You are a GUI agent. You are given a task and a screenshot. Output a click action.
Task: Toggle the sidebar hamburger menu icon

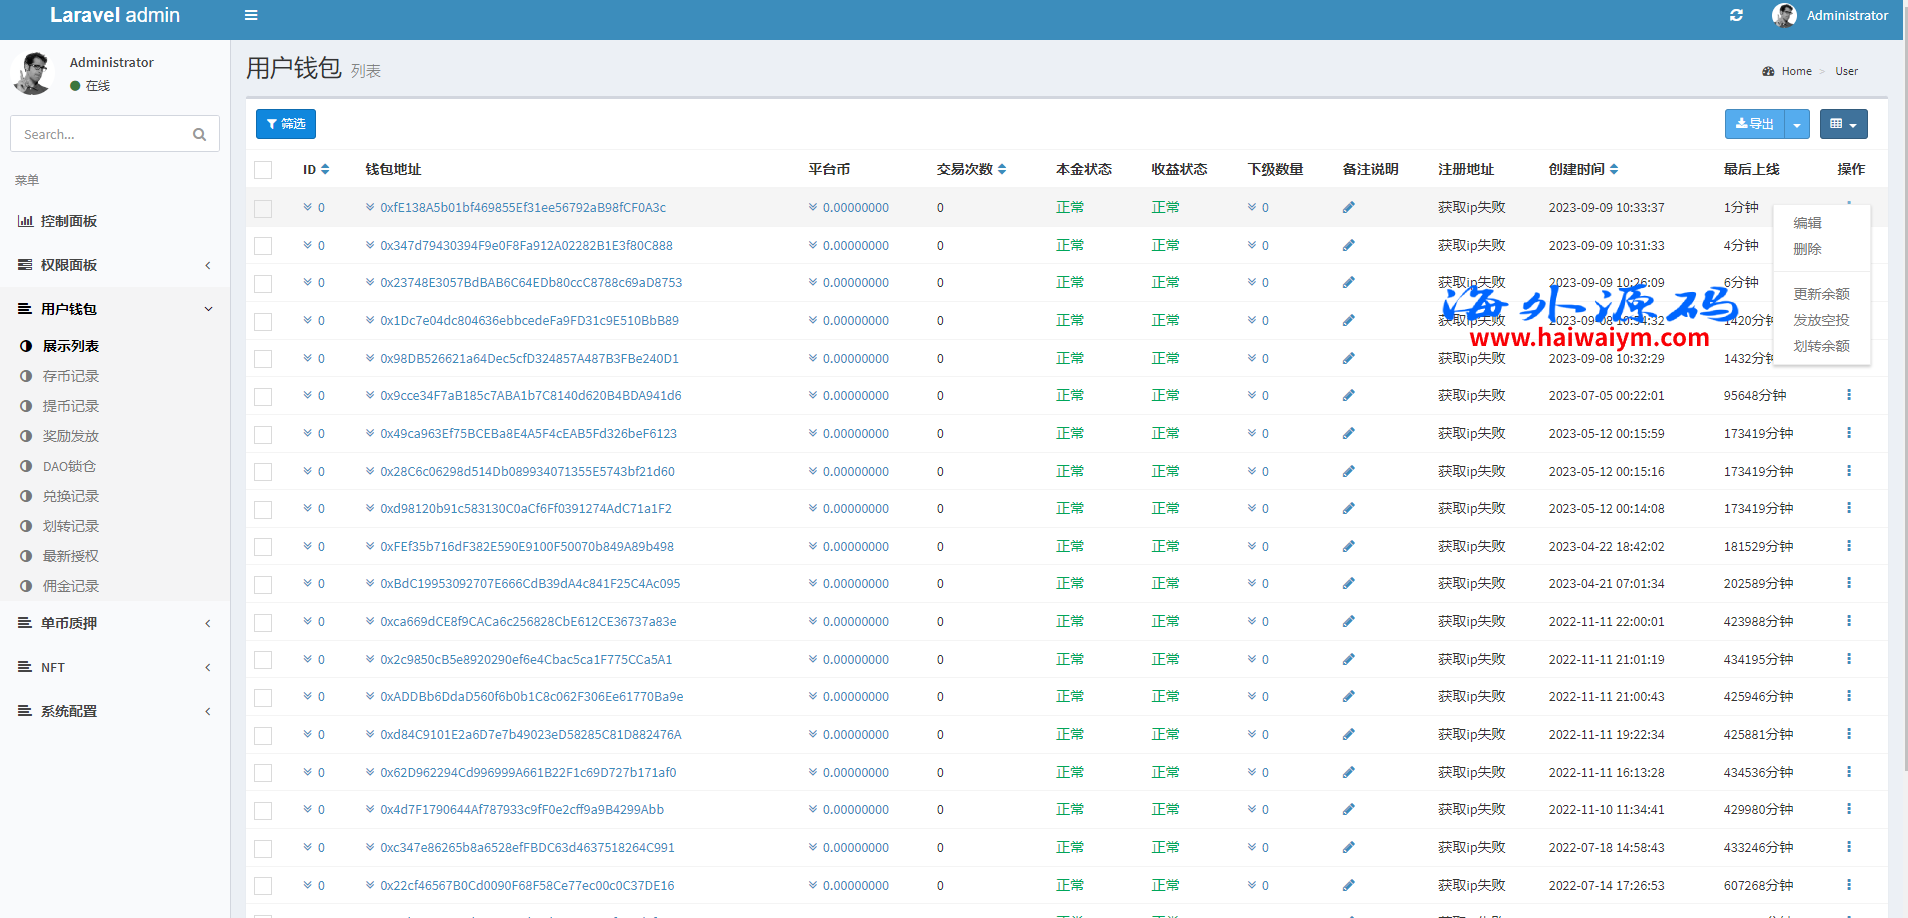pos(251,15)
